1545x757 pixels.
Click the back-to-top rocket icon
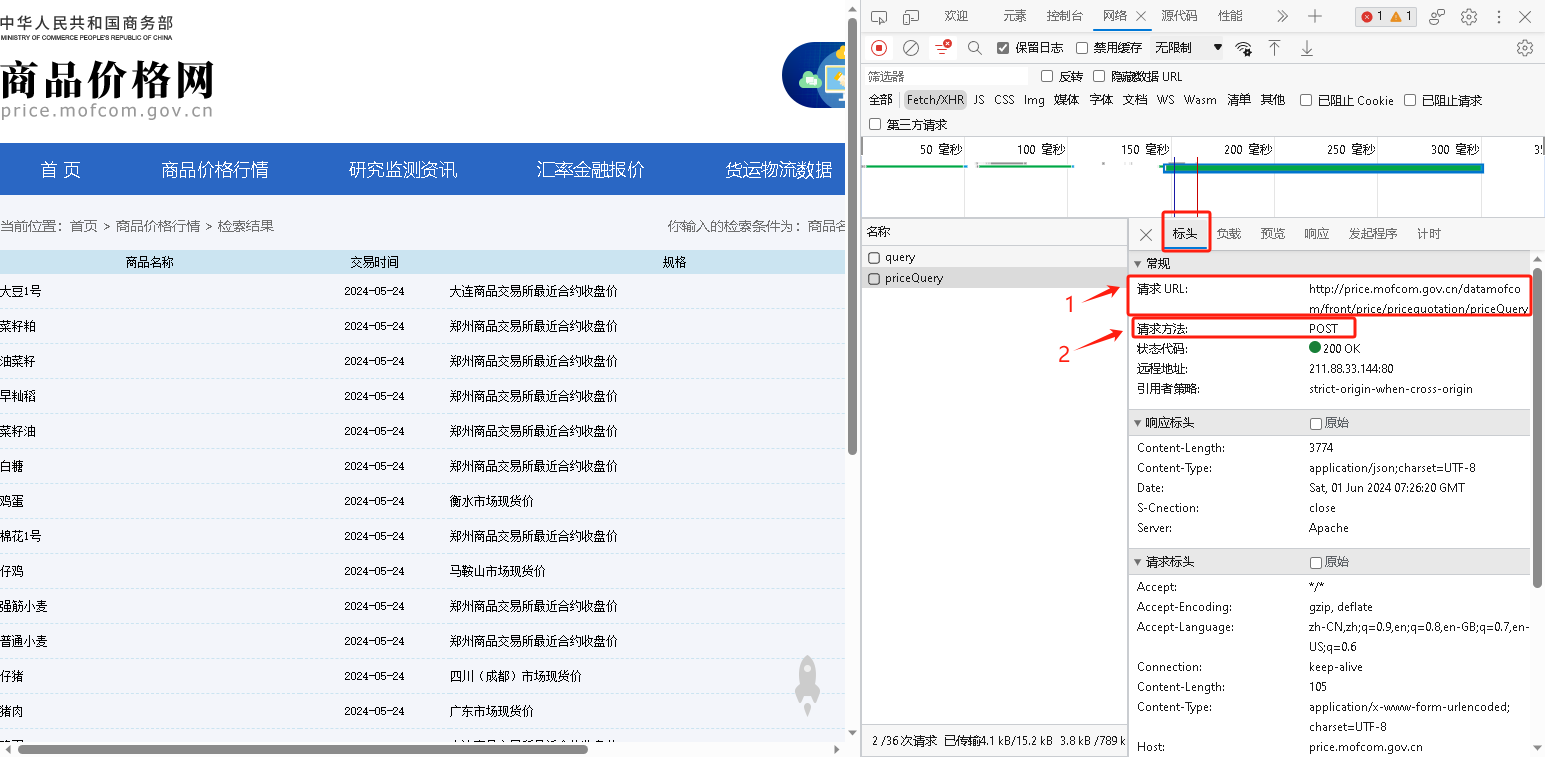coord(807,684)
